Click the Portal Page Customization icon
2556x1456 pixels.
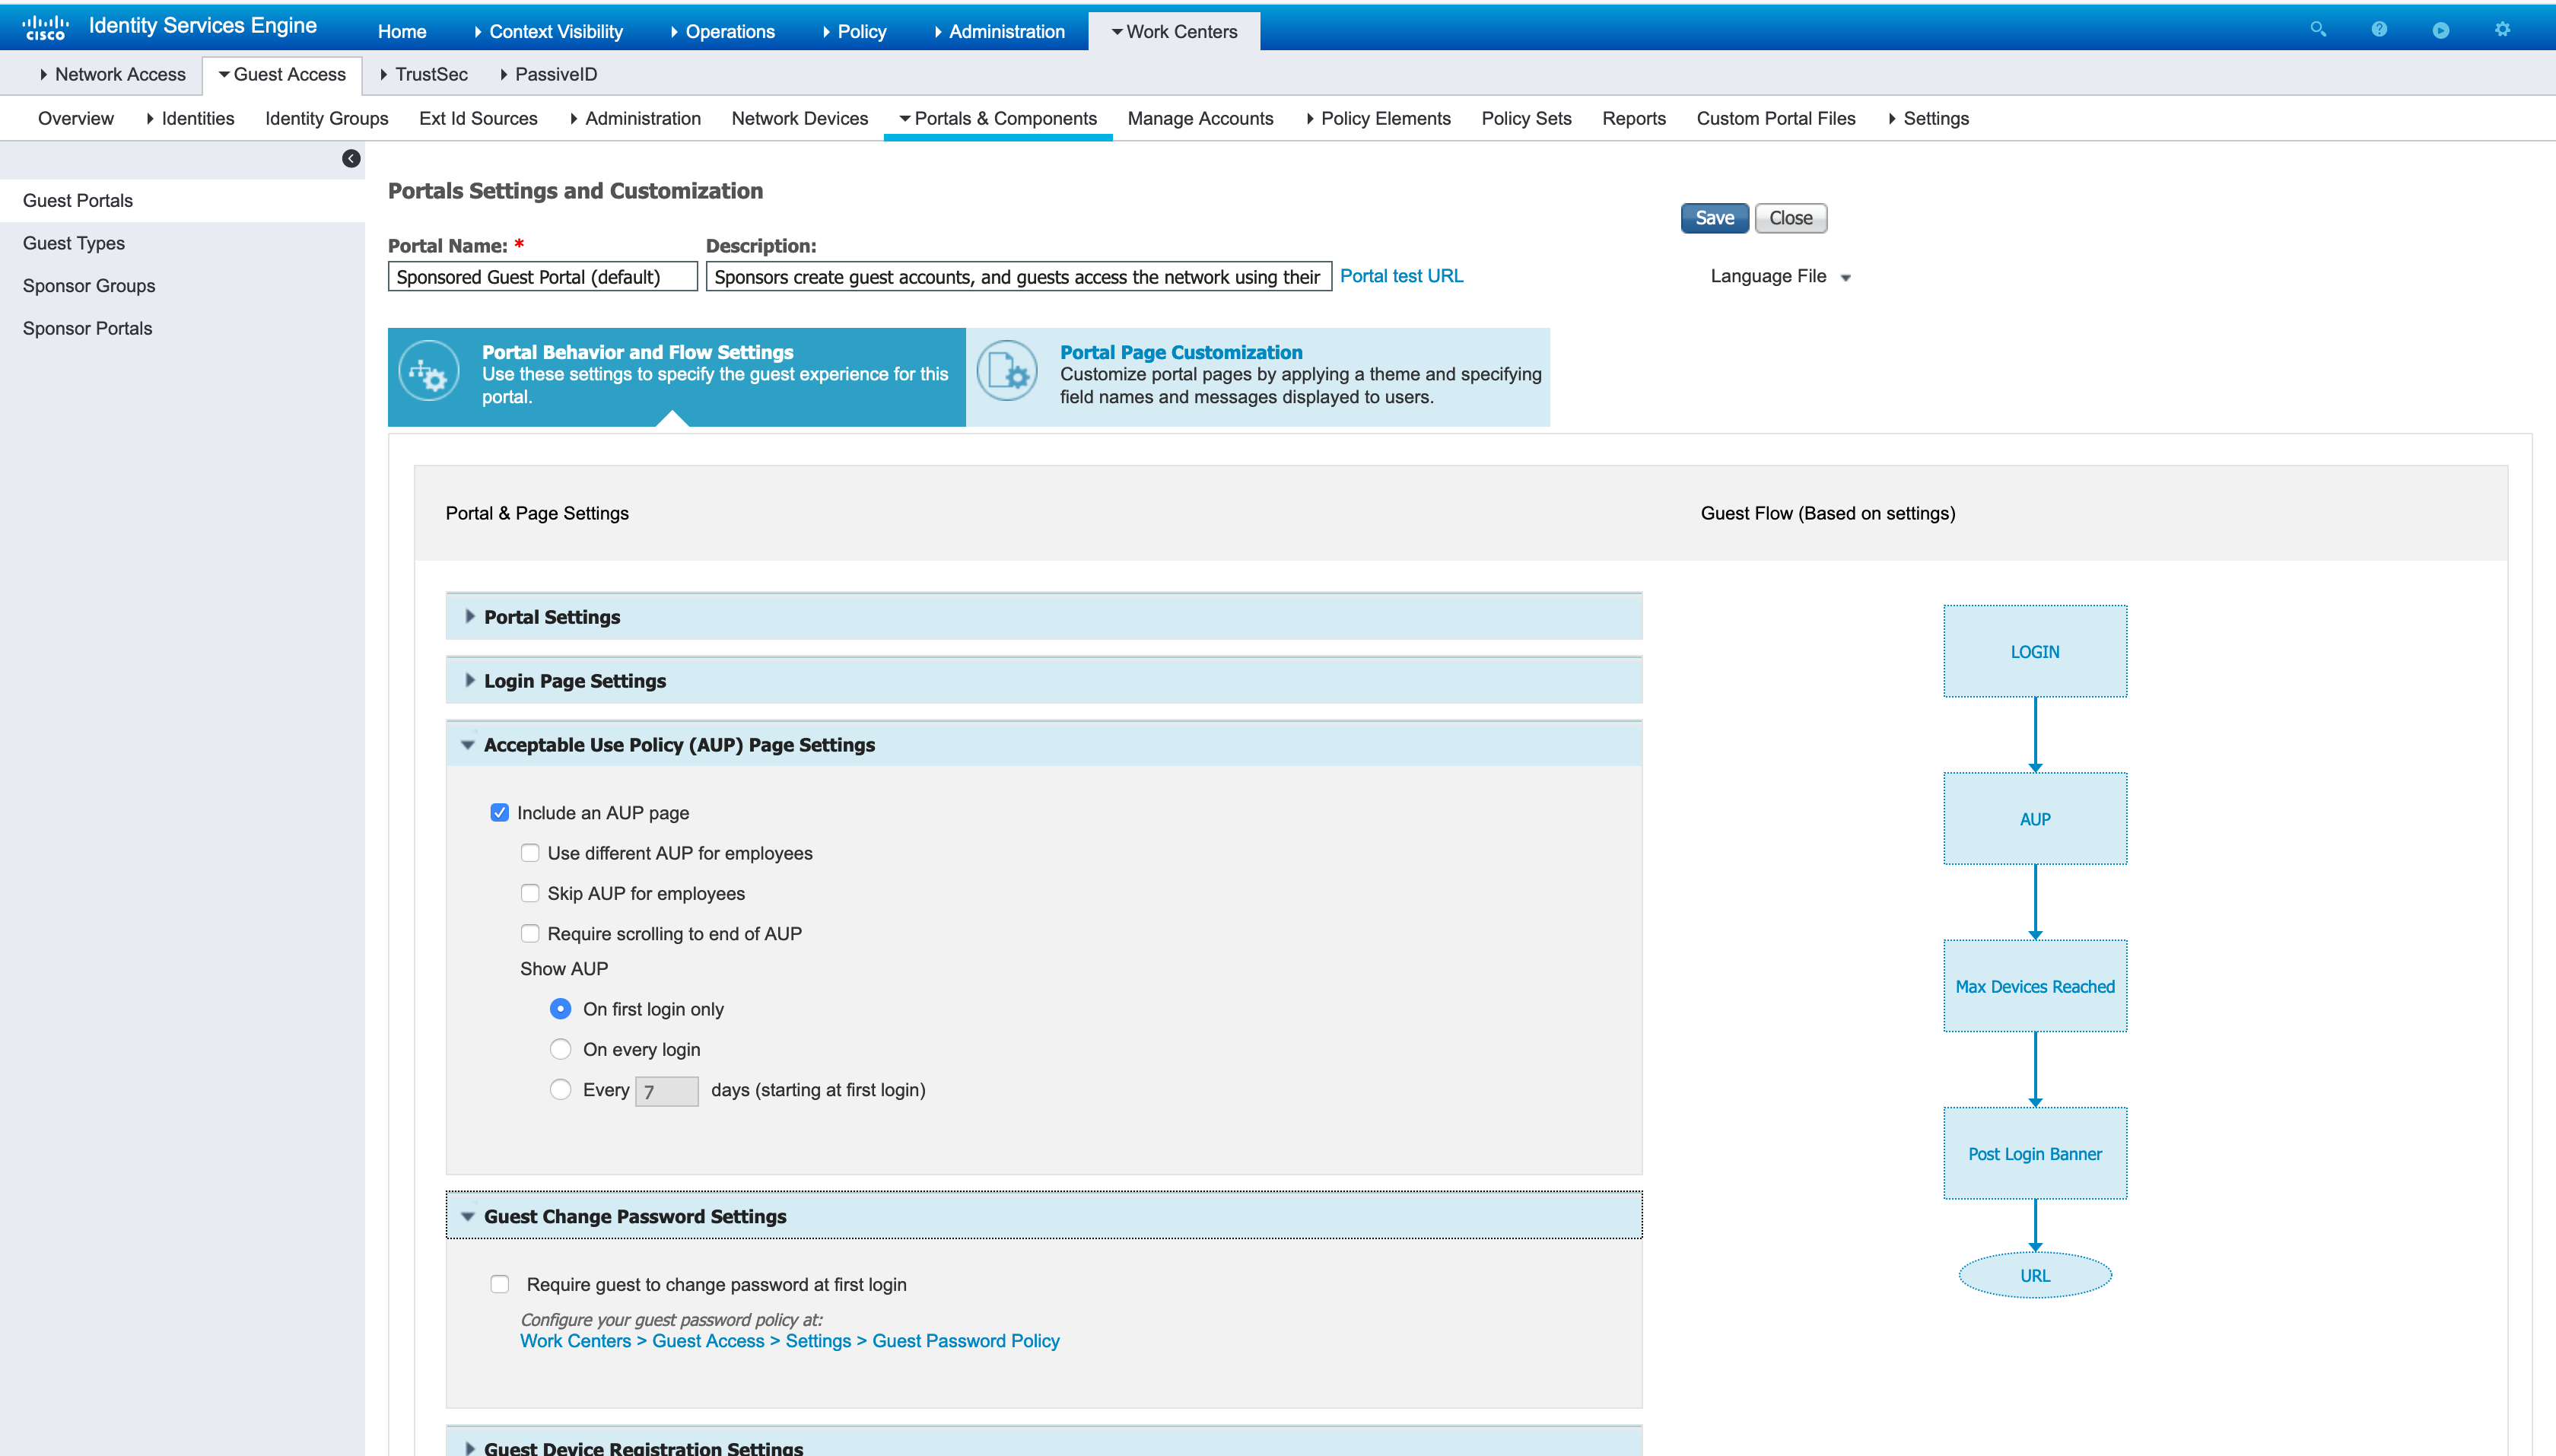click(1007, 372)
